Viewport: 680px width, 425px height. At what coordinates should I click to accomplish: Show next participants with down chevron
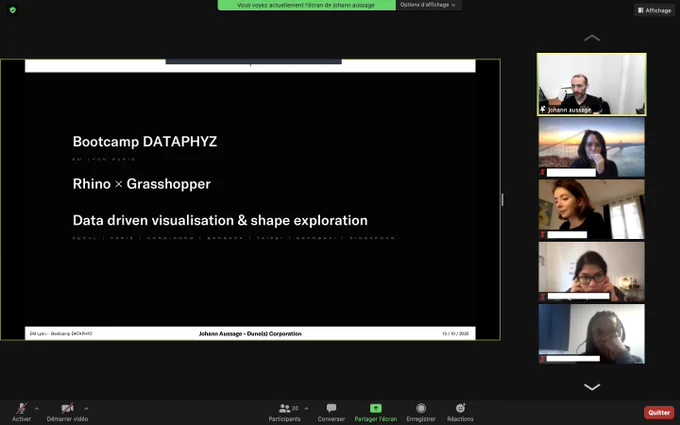(592, 387)
